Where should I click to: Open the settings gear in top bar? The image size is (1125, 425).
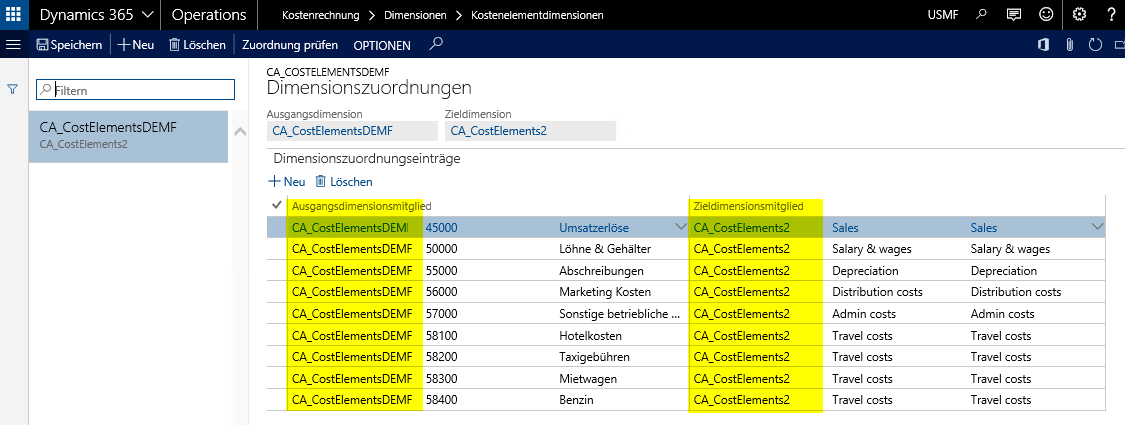[1079, 15]
